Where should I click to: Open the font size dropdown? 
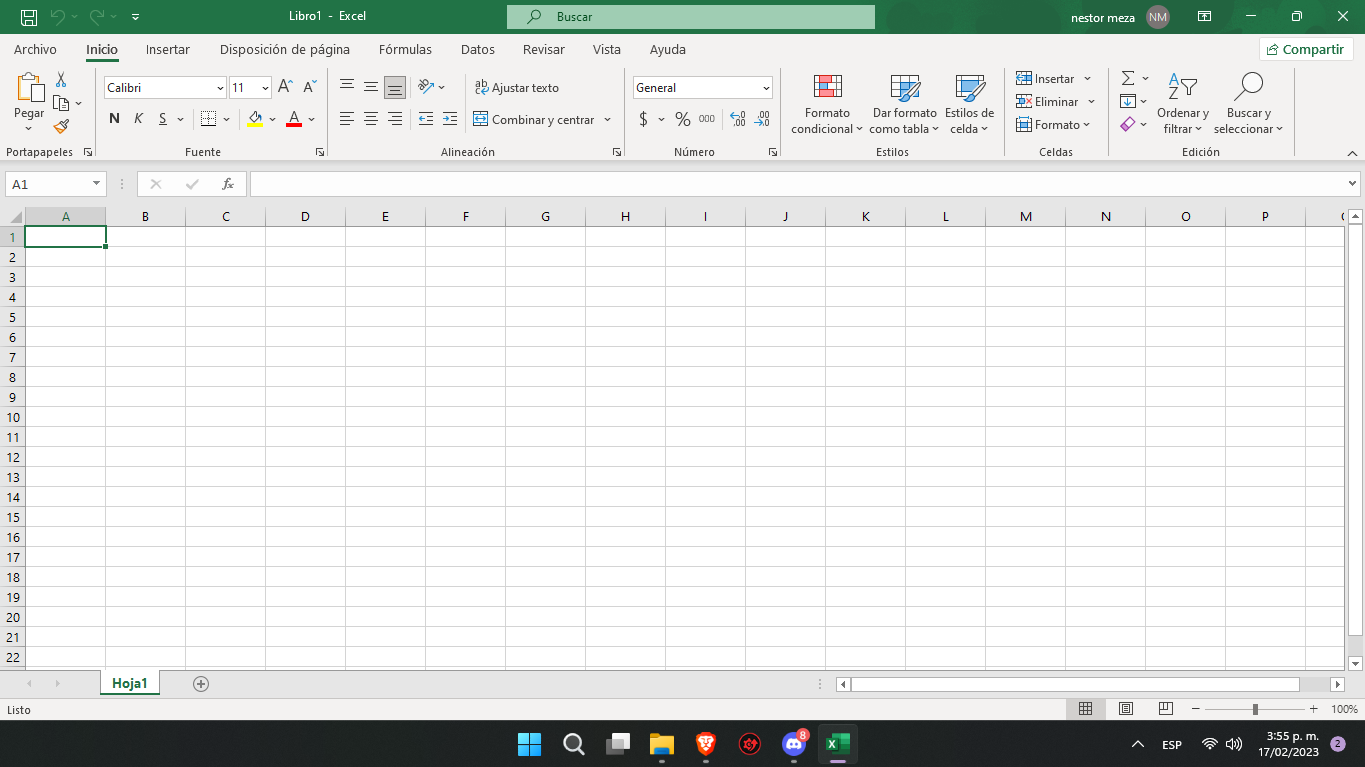265,88
